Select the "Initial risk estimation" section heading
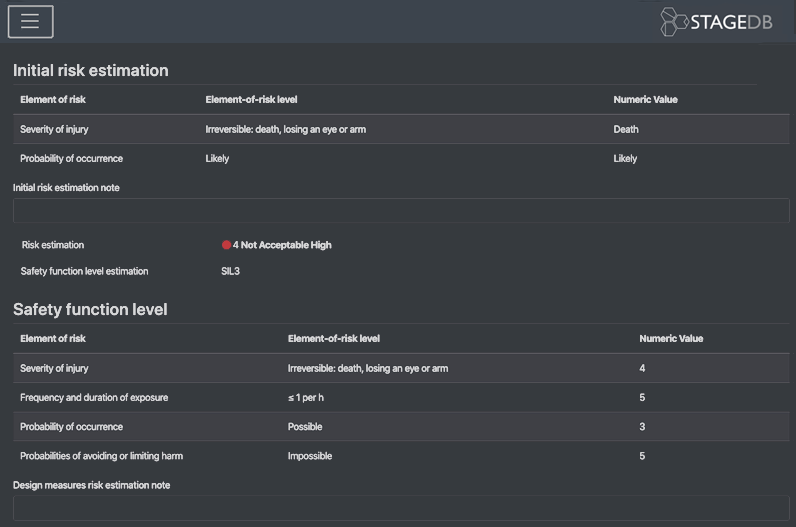 (x=90, y=71)
